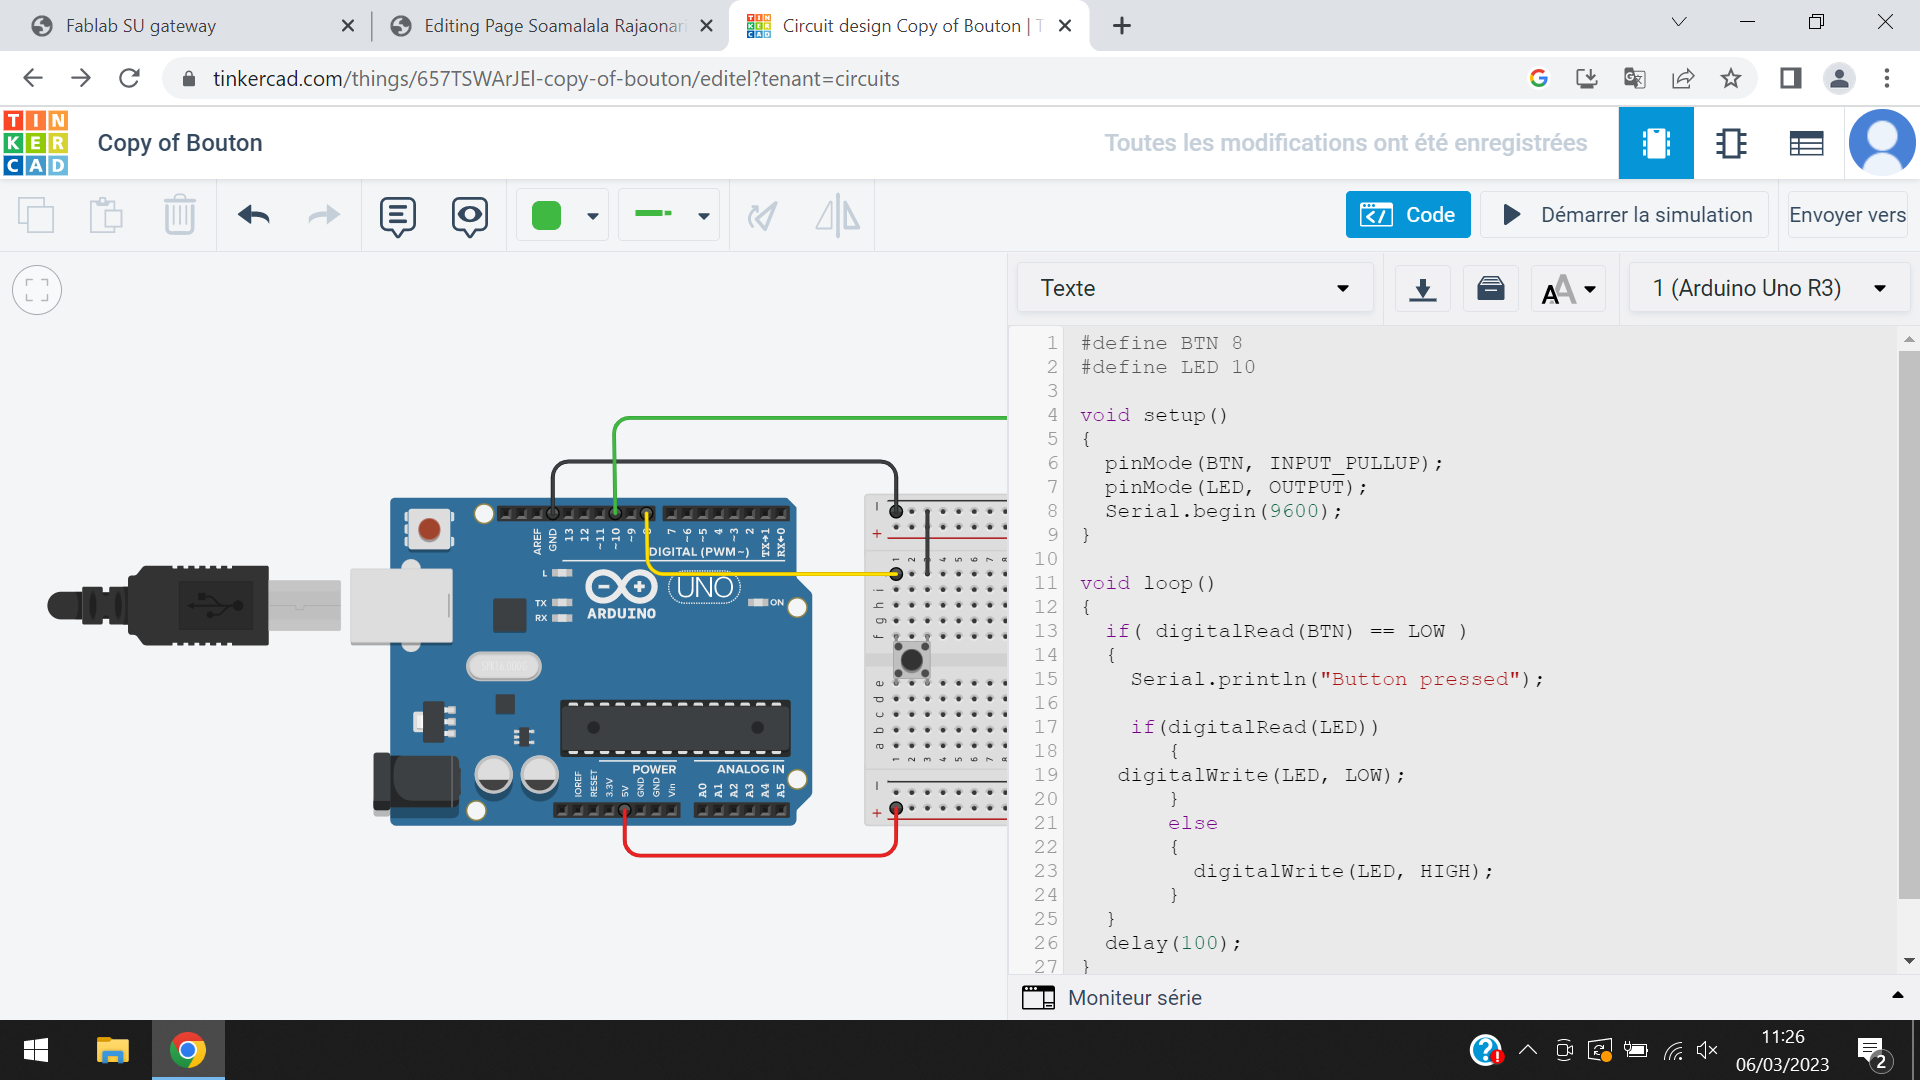The height and width of the screenshot is (1080, 1920).
Task: Open the Texte code mode dropdown
Action: pos(1195,288)
